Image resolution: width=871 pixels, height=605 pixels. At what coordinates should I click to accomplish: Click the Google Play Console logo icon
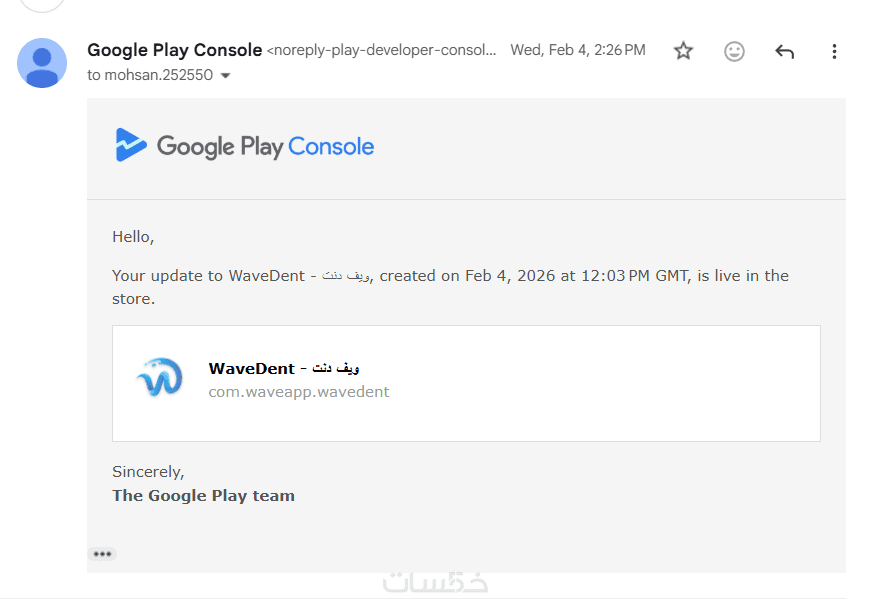coord(131,146)
